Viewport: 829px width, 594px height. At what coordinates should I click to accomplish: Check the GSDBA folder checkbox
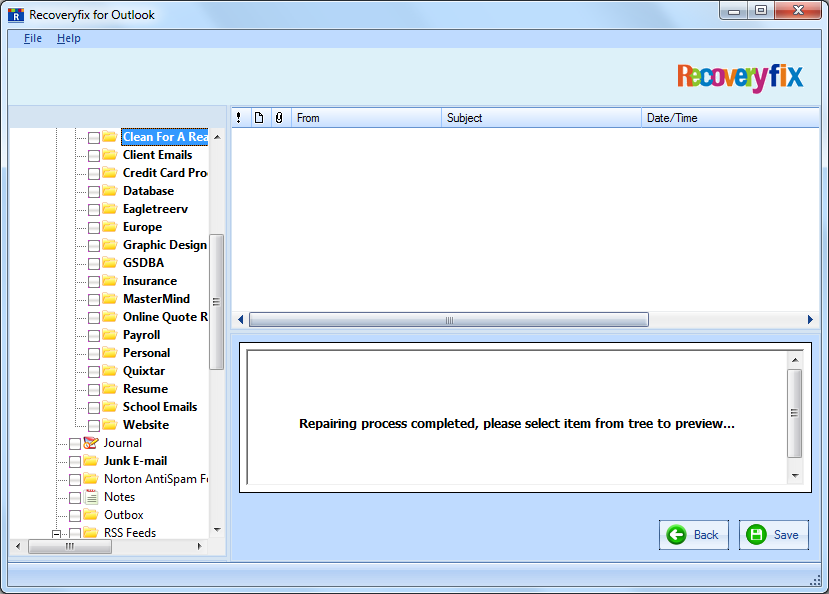tap(94, 264)
